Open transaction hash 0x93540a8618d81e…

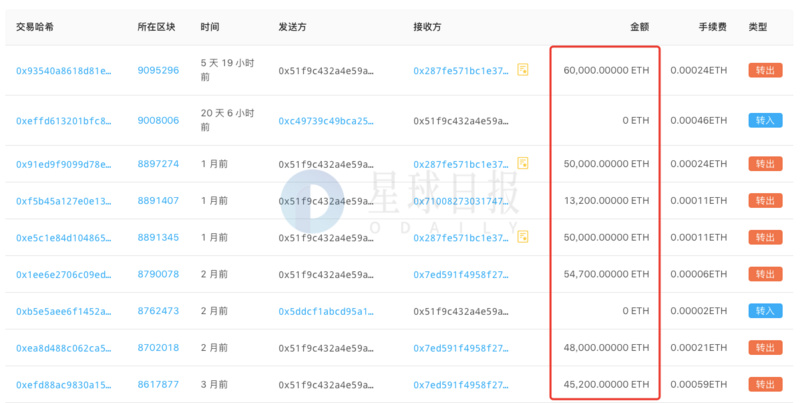pyautogui.click(x=64, y=70)
